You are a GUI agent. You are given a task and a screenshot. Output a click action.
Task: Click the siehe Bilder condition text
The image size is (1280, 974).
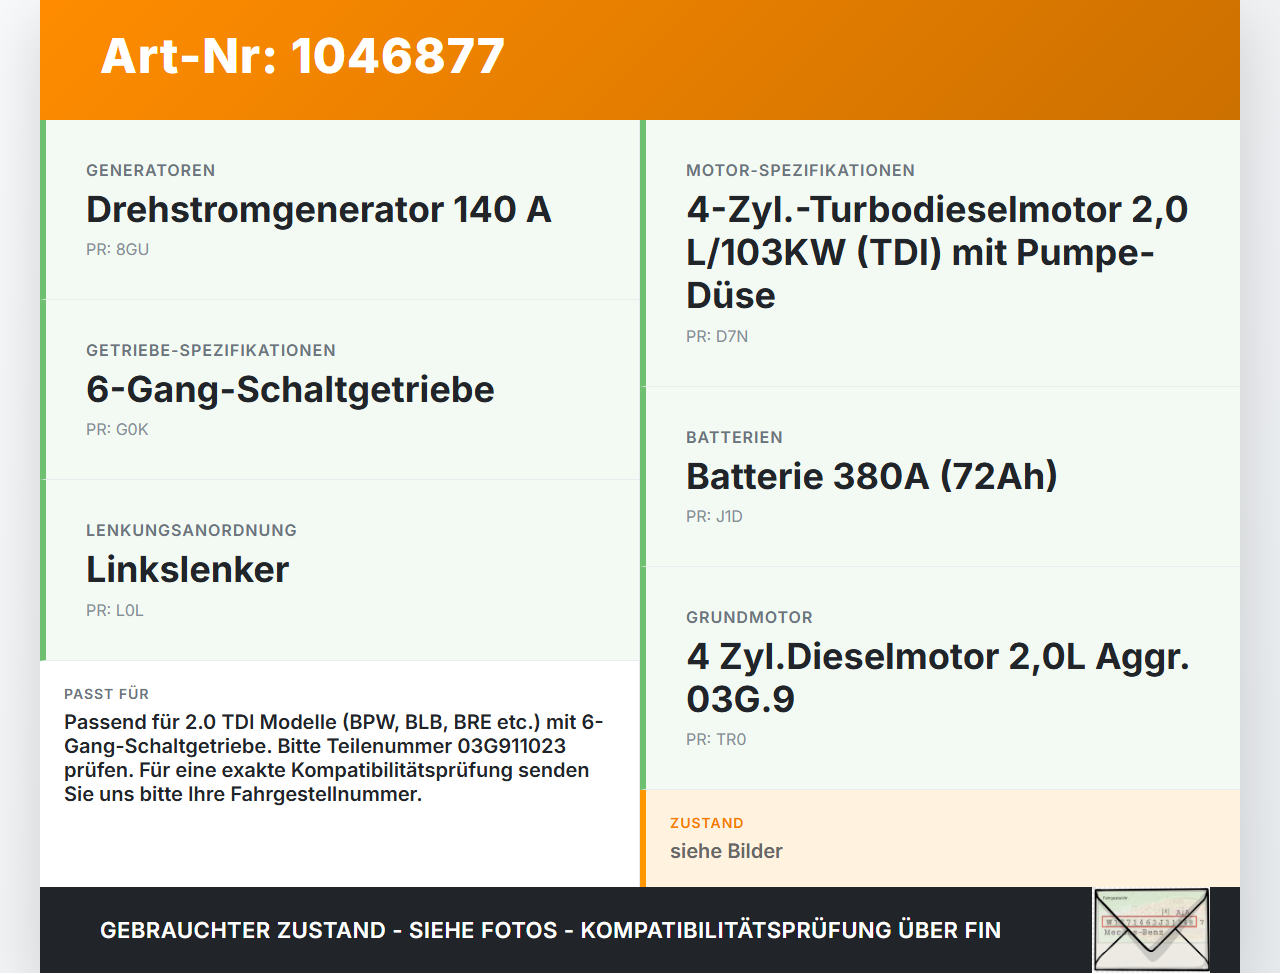click(x=726, y=851)
